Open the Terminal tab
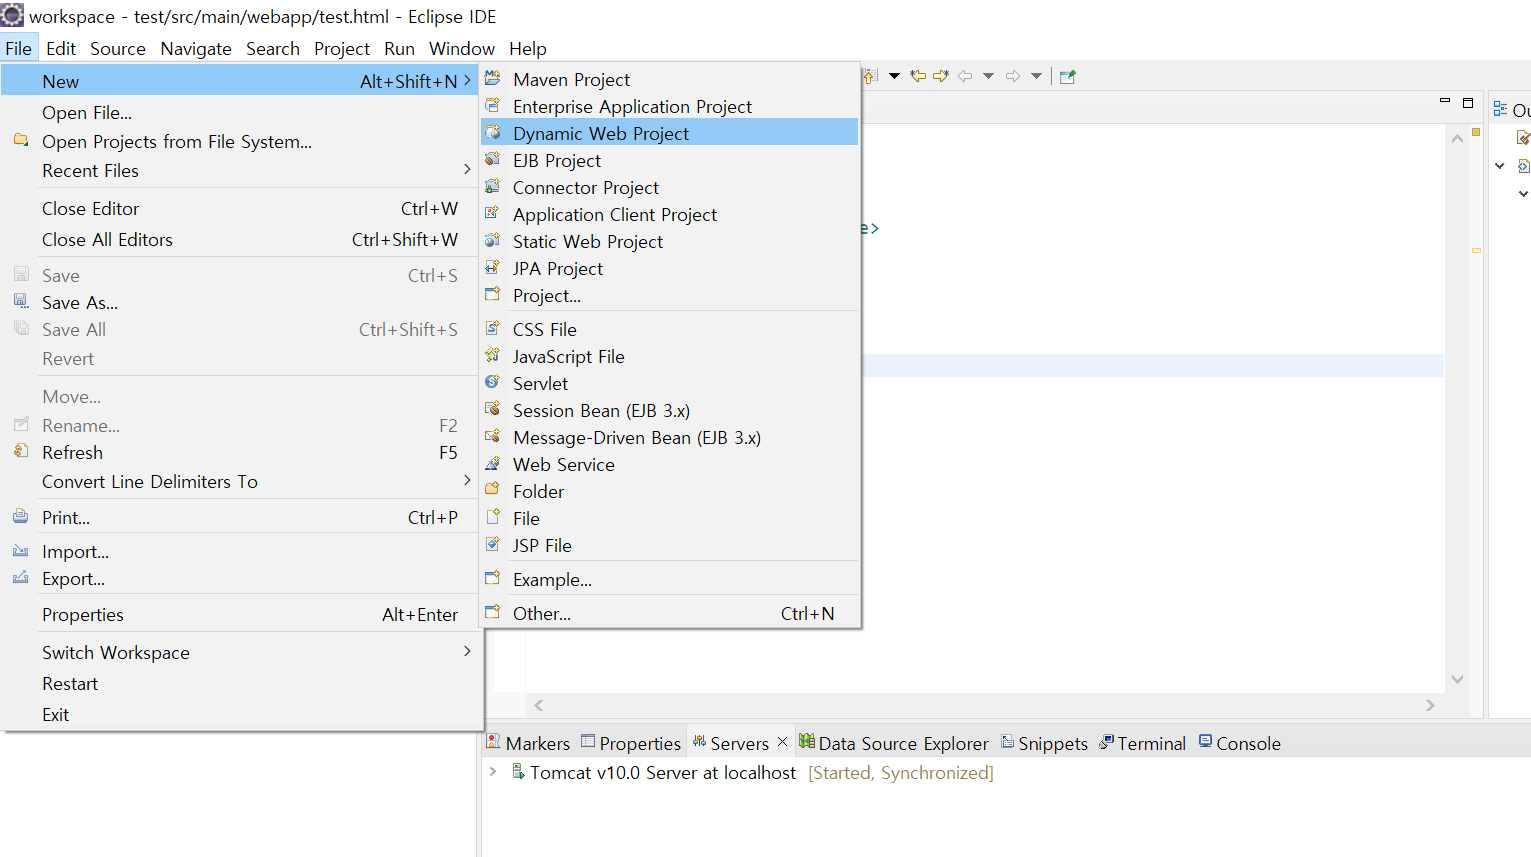Viewport: 1531px width, 857px height. (1143, 743)
